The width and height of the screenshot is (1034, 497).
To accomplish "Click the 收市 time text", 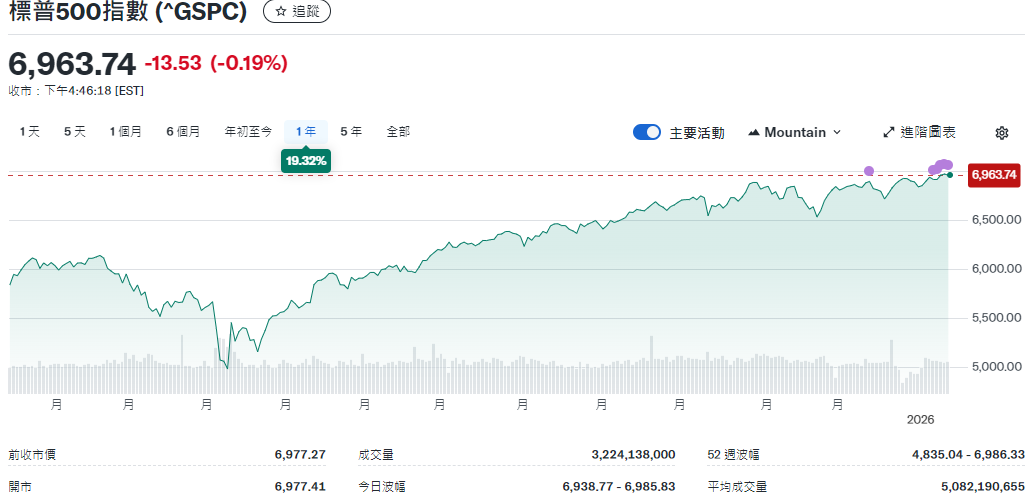I will [76, 91].
